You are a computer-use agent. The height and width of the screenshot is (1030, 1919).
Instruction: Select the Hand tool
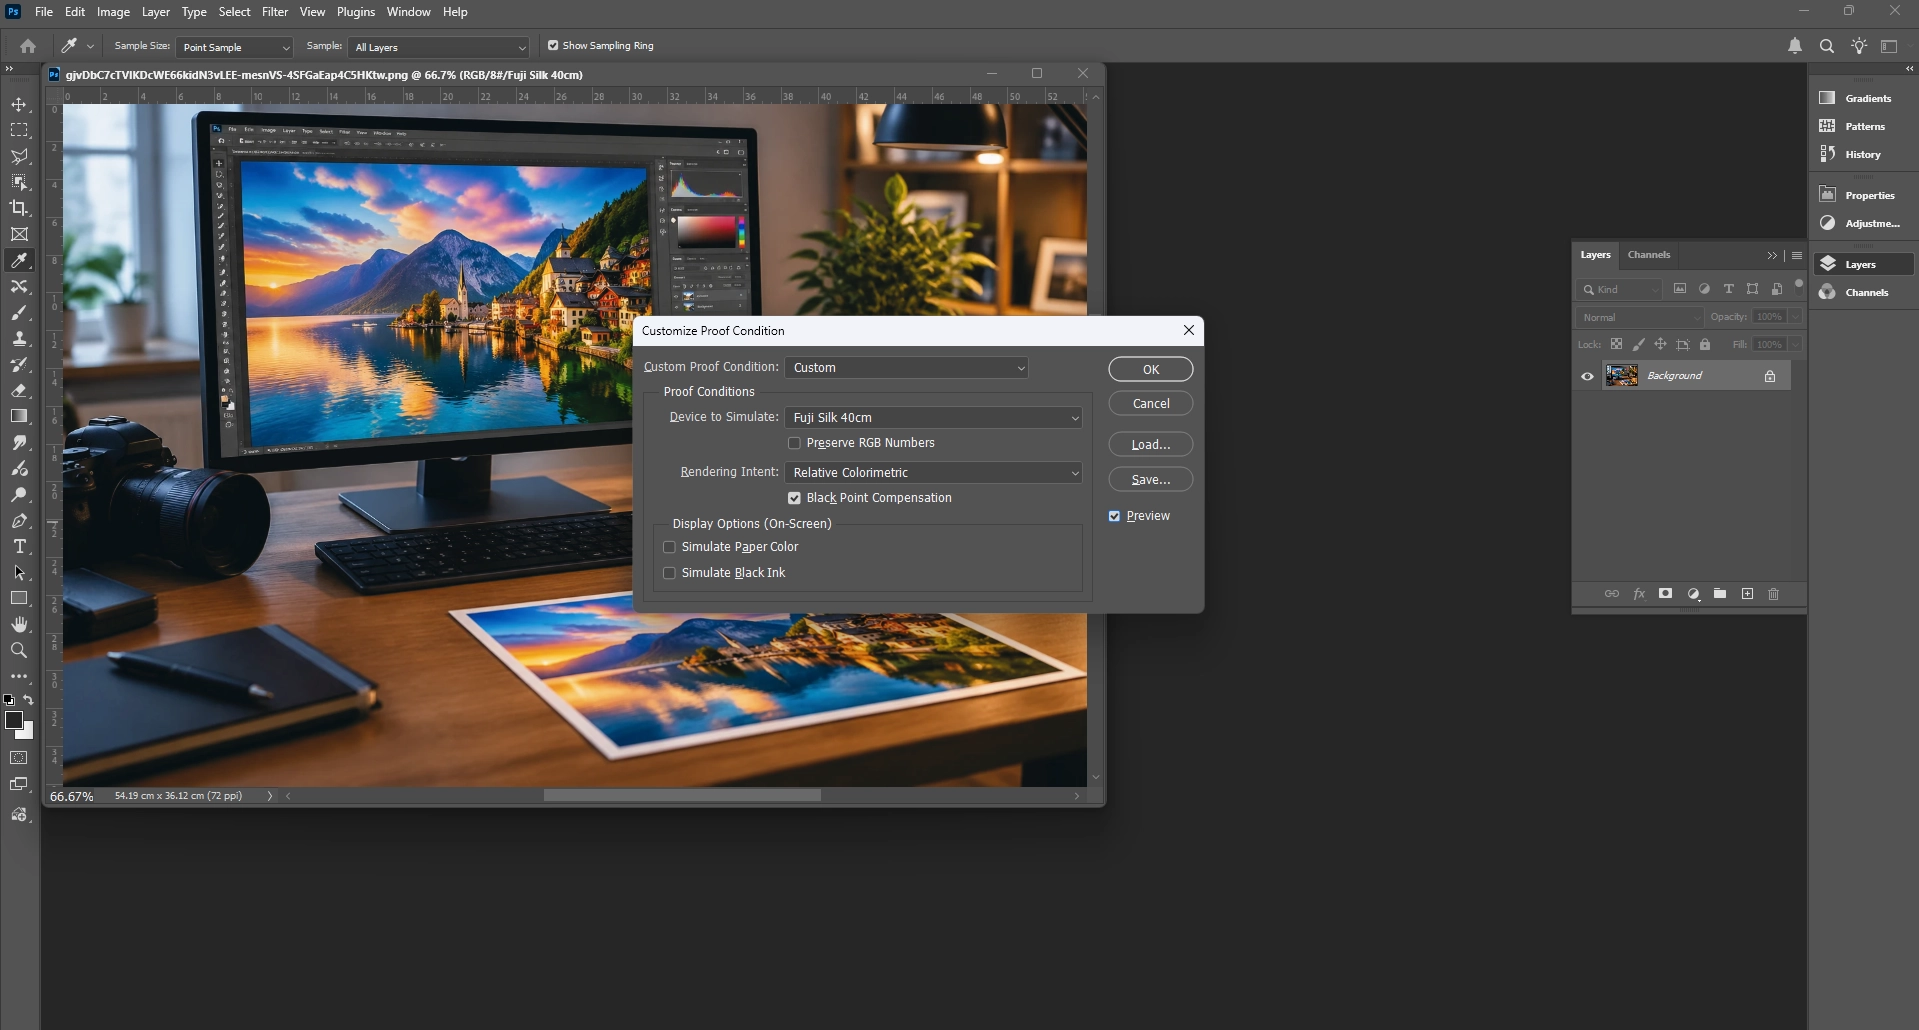(19, 625)
